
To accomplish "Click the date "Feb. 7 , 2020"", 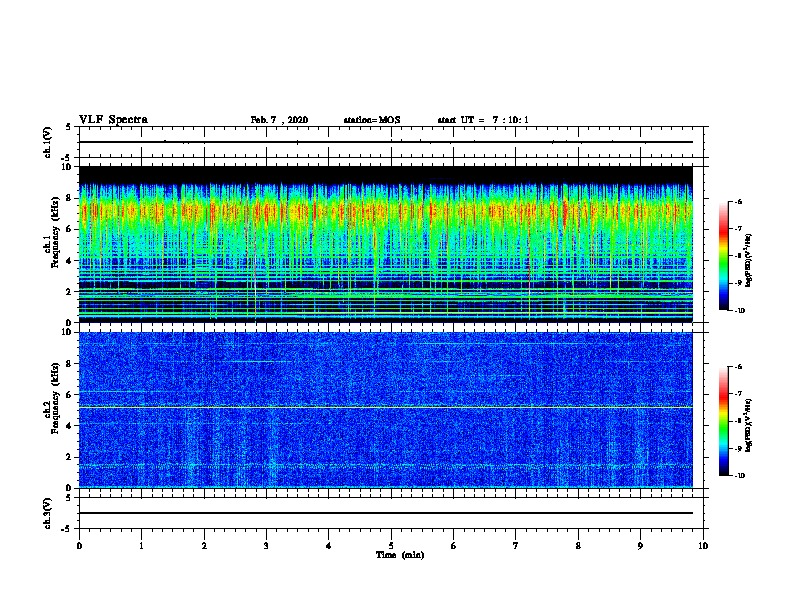I will (279, 120).
